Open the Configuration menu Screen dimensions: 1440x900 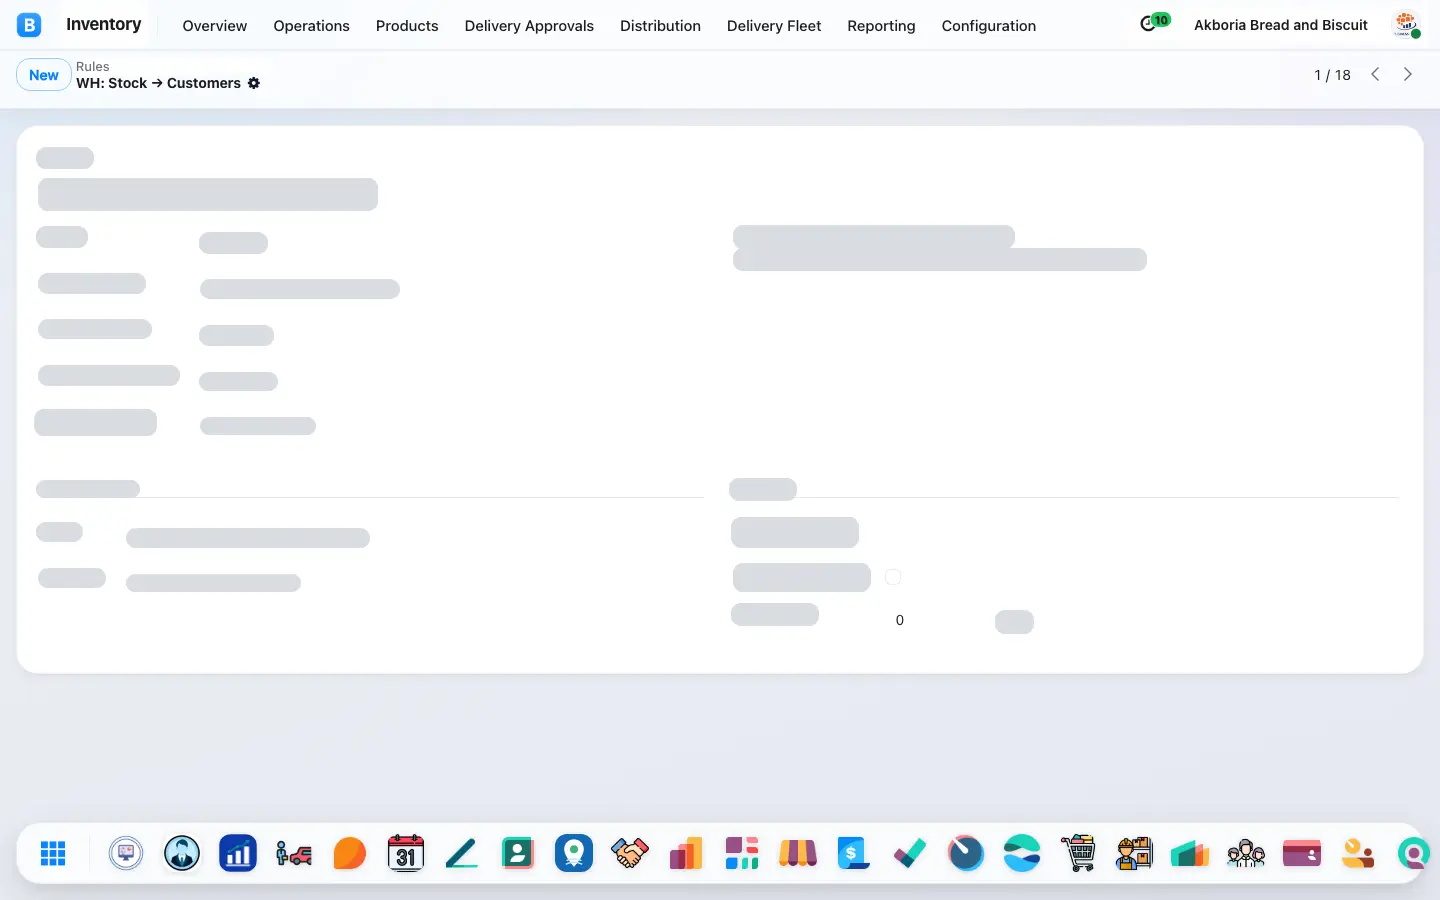pyautogui.click(x=989, y=25)
